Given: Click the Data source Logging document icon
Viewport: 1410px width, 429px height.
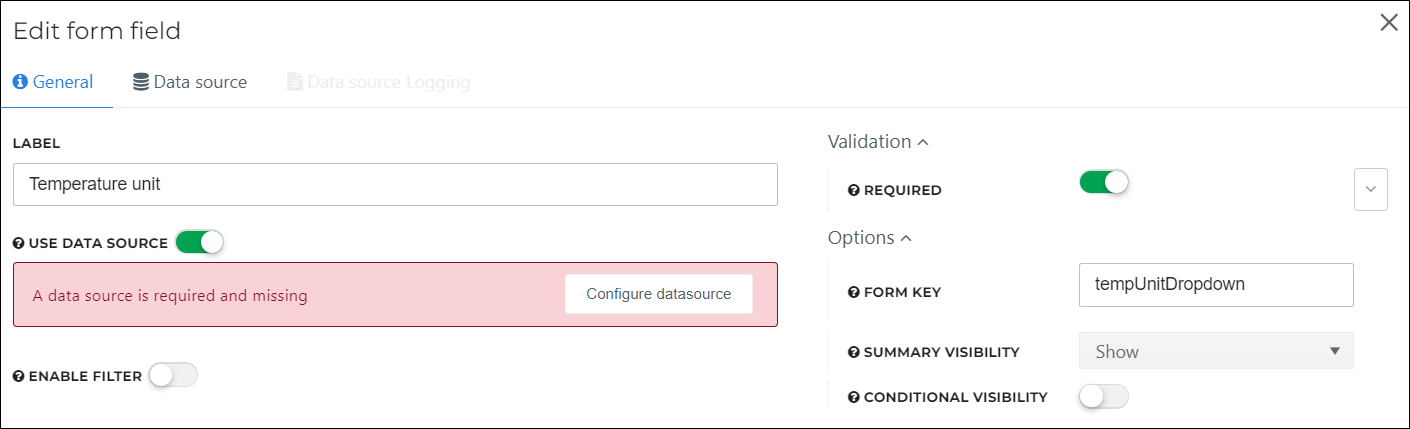Looking at the screenshot, I should coord(295,82).
